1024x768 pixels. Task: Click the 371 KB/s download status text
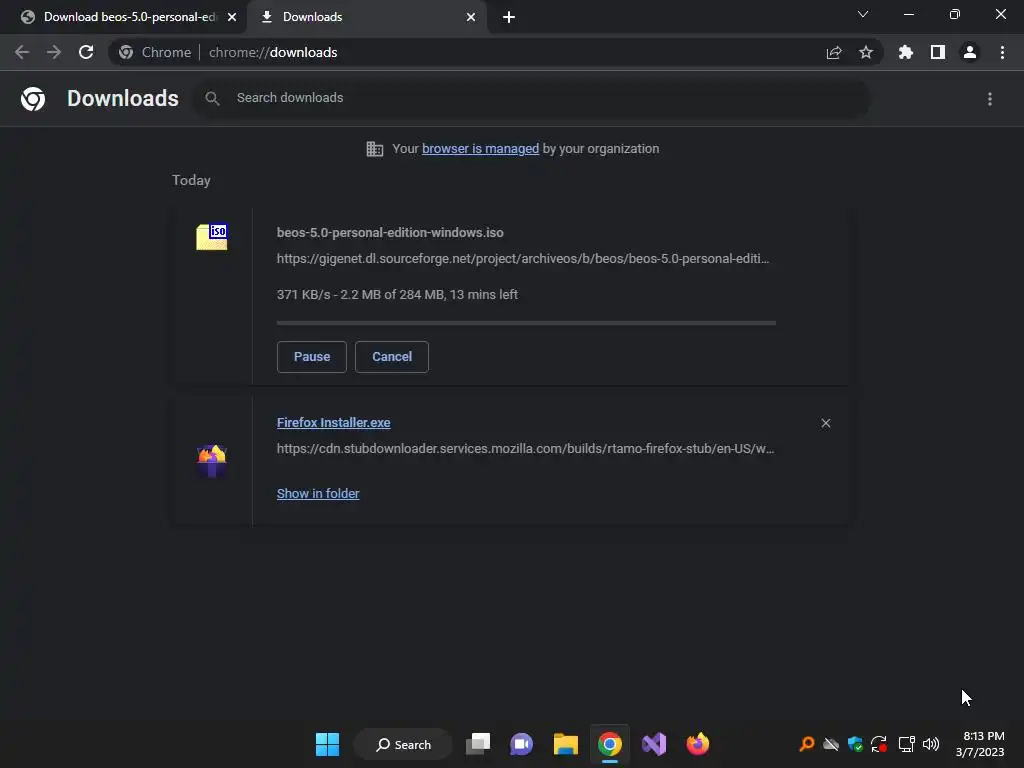point(397,295)
